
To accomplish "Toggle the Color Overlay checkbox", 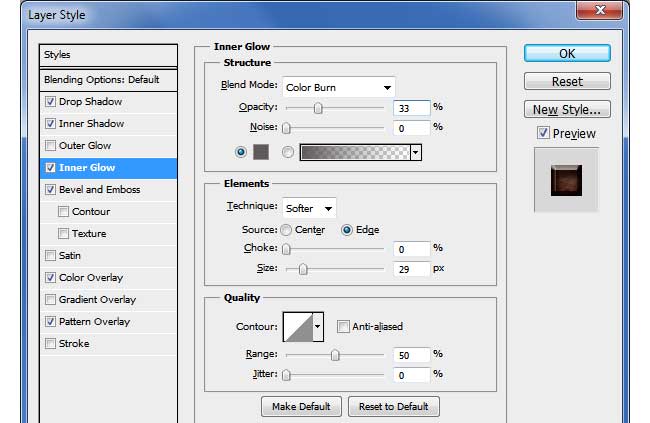I will click(50, 277).
